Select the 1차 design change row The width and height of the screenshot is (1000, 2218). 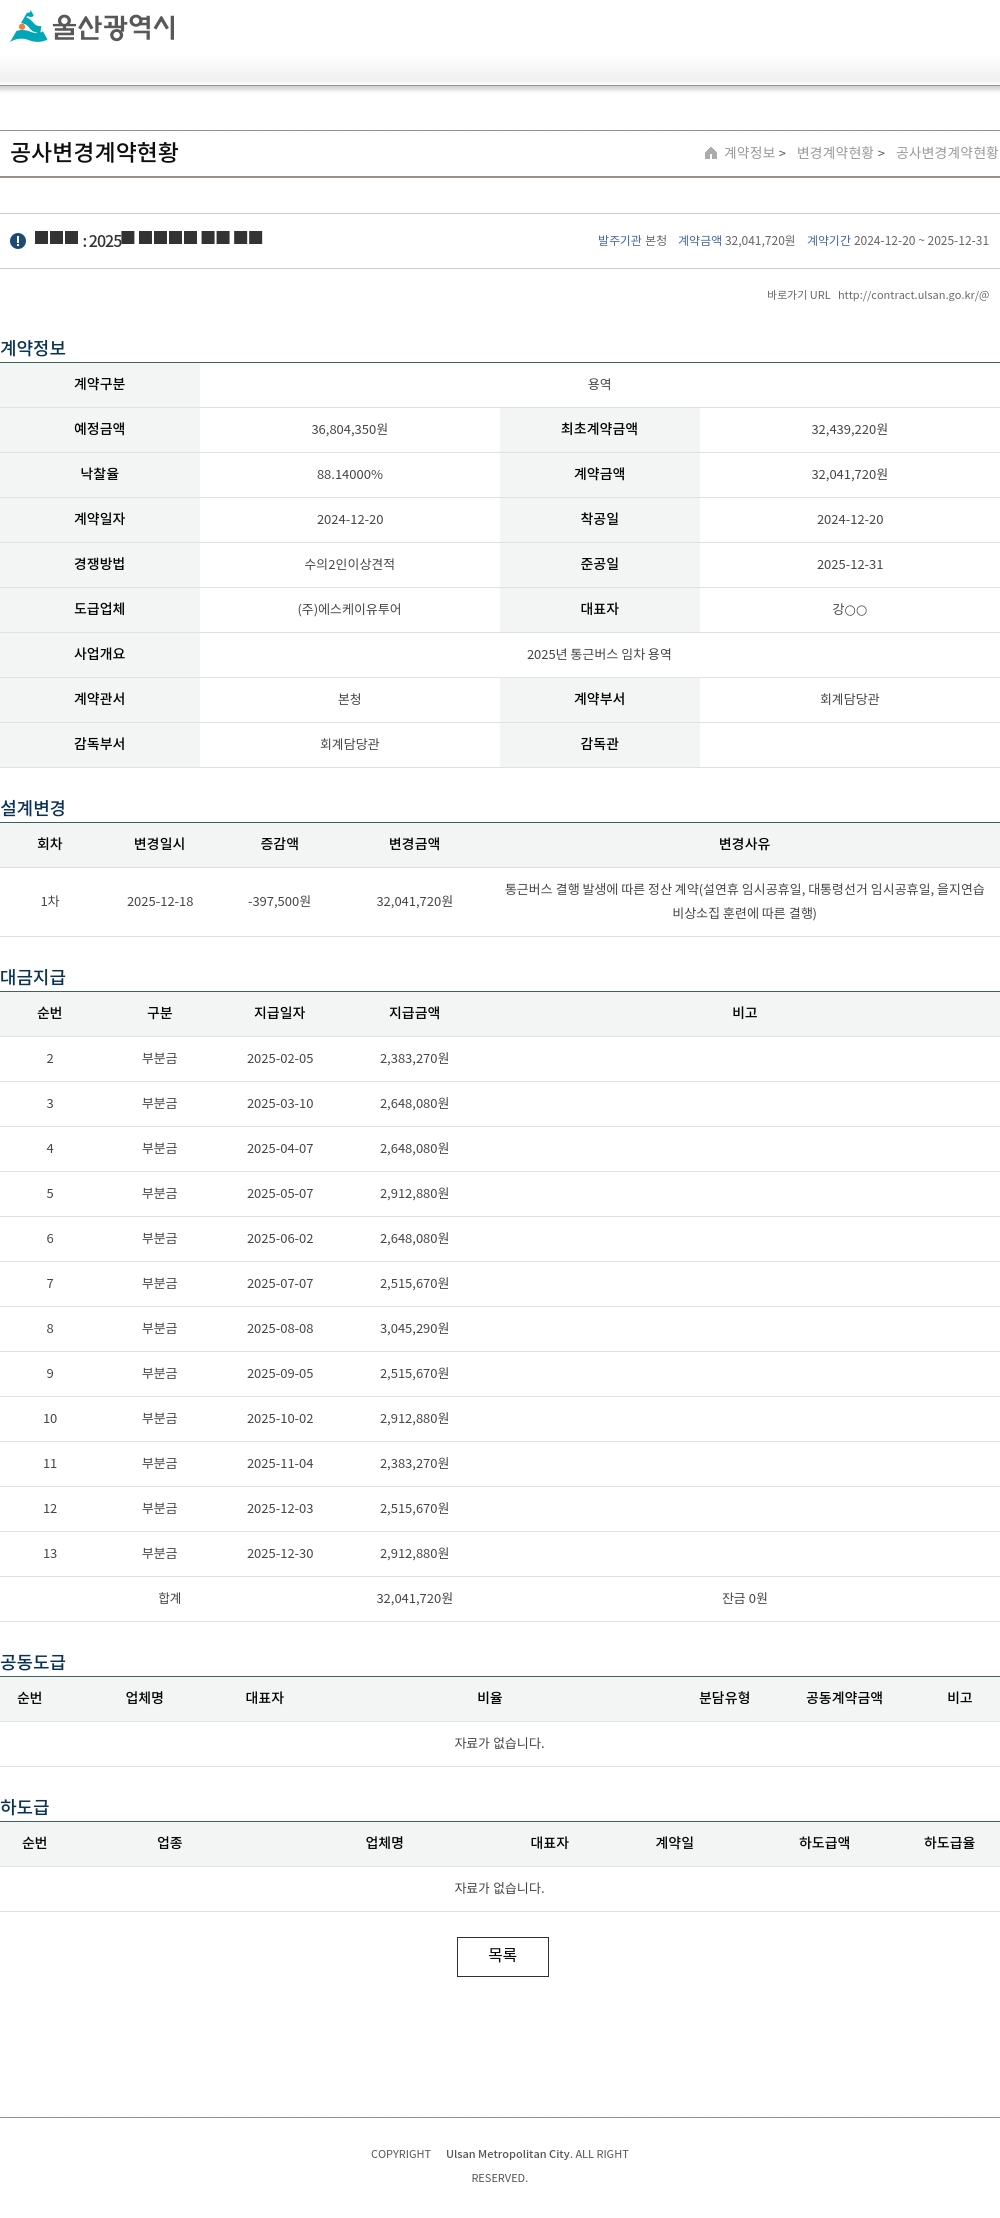[x=500, y=902]
